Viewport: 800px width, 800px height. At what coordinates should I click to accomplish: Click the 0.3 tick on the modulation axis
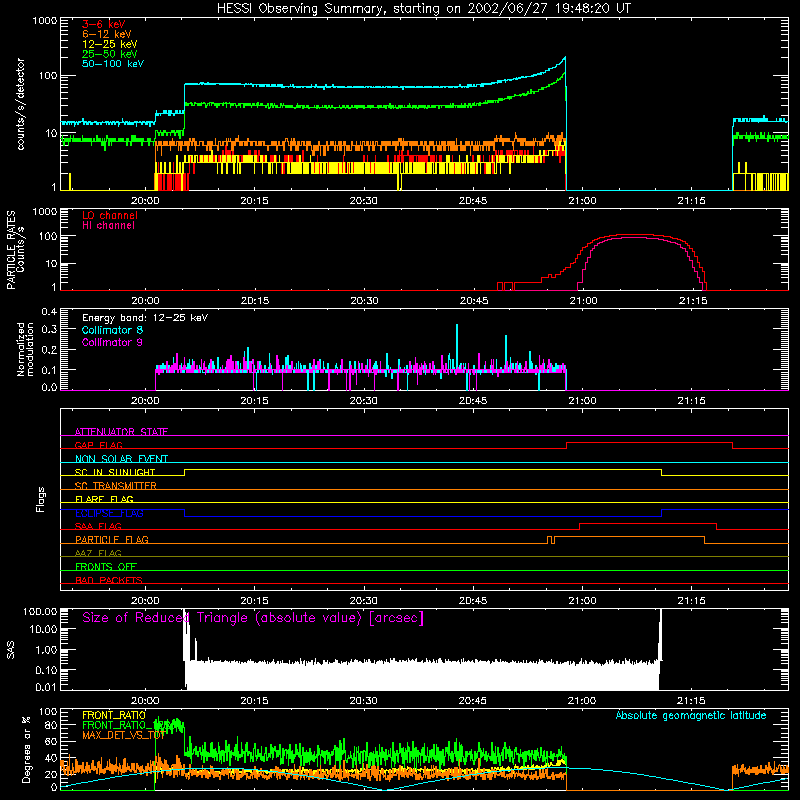click(x=49, y=330)
